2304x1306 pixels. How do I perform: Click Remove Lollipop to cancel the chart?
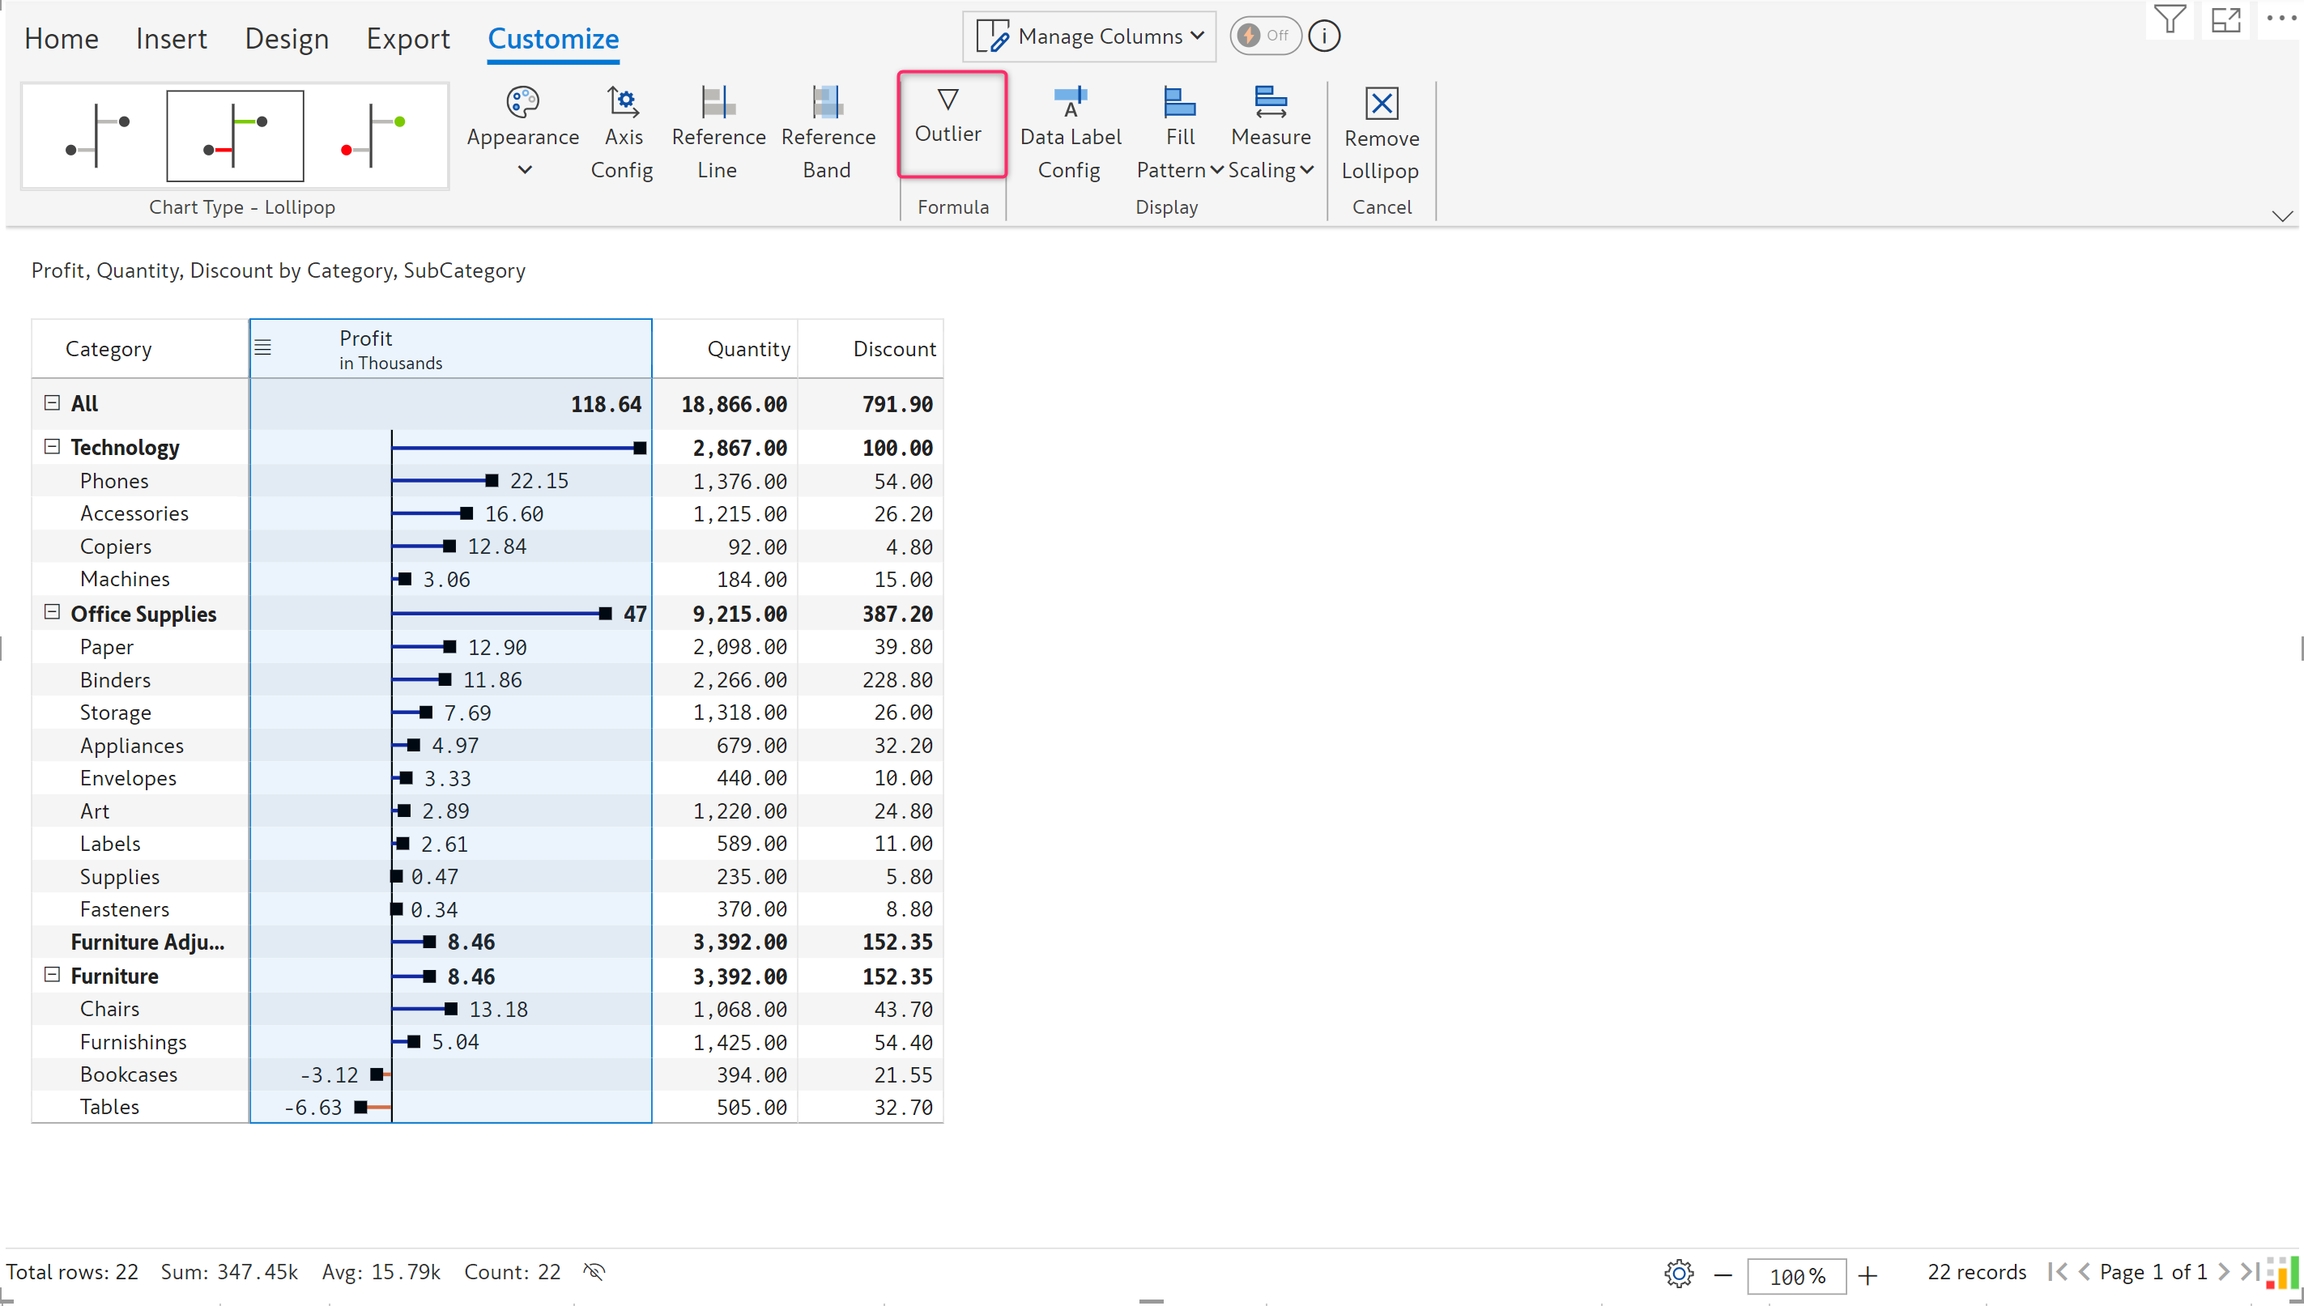click(x=1381, y=133)
